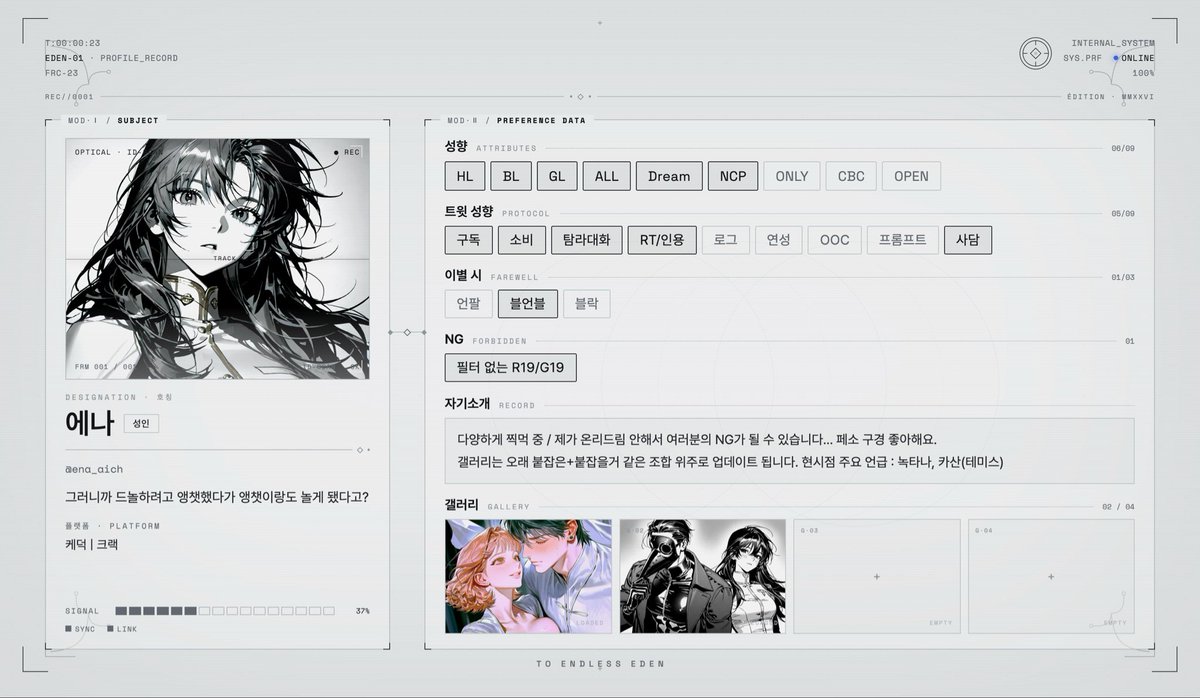Enable the OPEN attribute tag
Viewport: 1200px width, 698px height.
click(911, 176)
